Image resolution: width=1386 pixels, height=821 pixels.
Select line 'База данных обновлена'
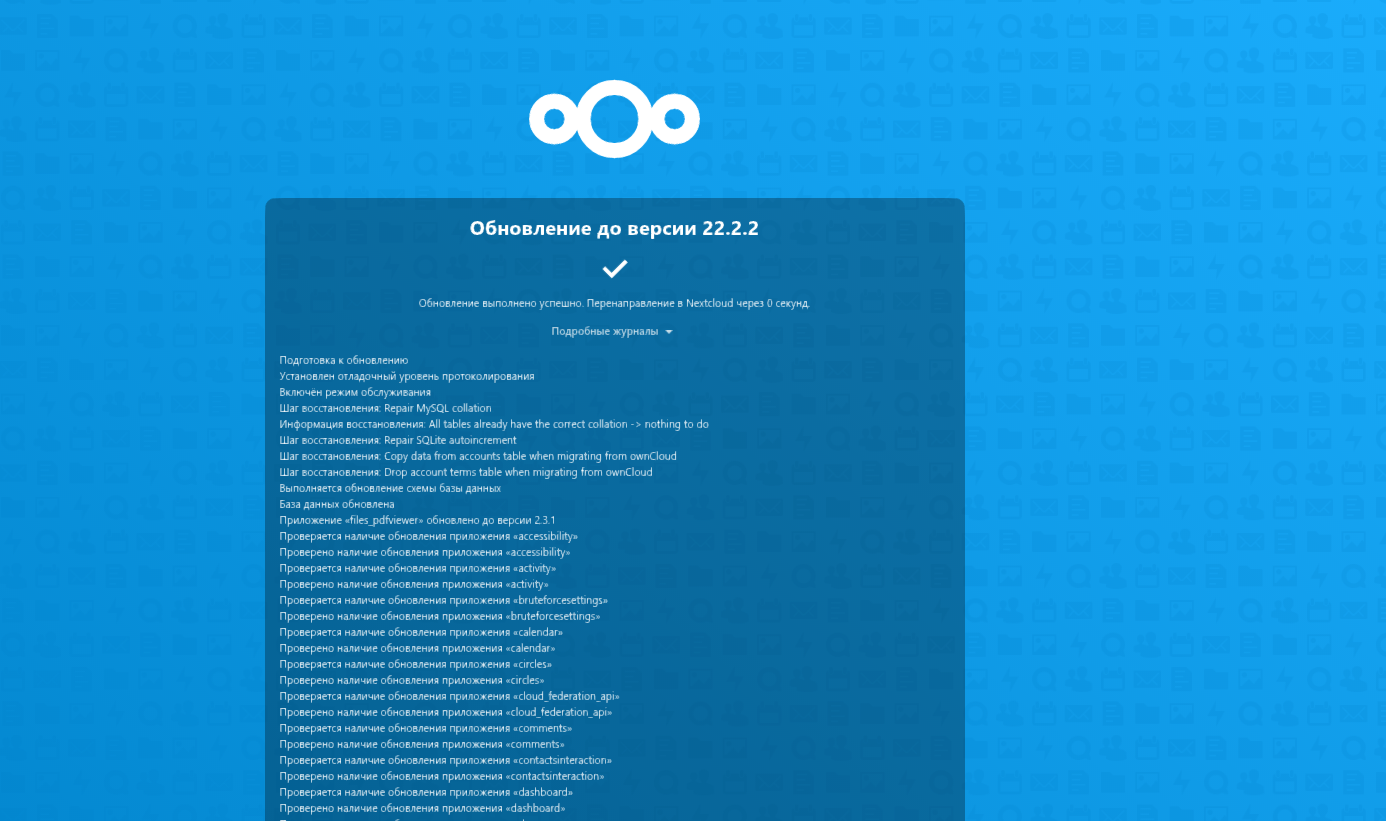(x=337, y=504)
